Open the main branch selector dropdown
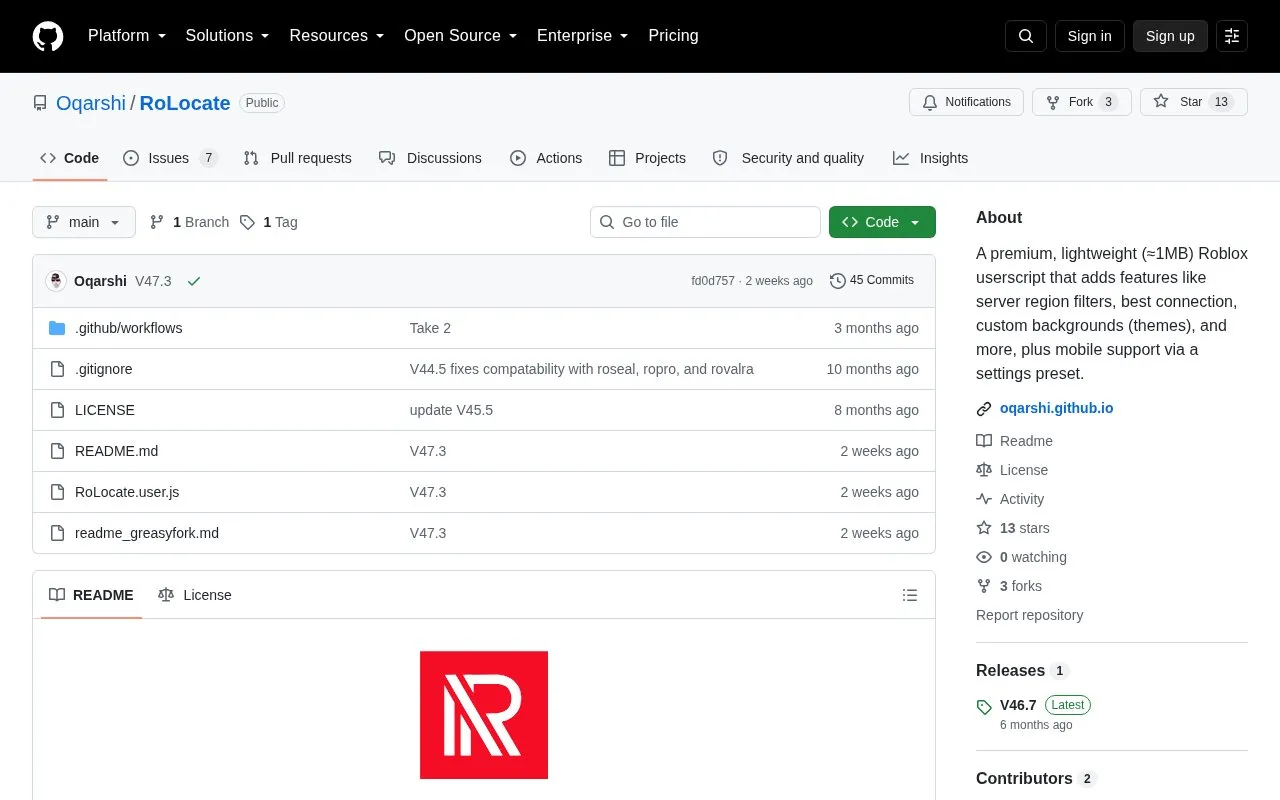The image size is (1280, 800). [x=84, y=222]
